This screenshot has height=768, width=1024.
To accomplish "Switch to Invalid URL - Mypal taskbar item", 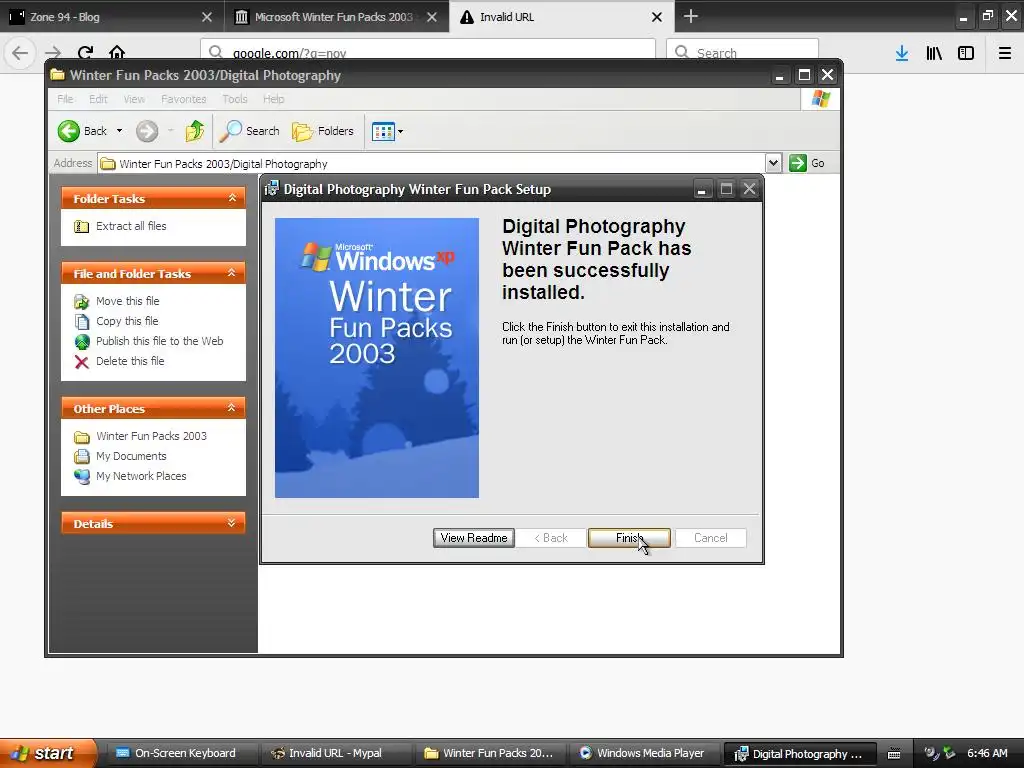I will point(335,753).
